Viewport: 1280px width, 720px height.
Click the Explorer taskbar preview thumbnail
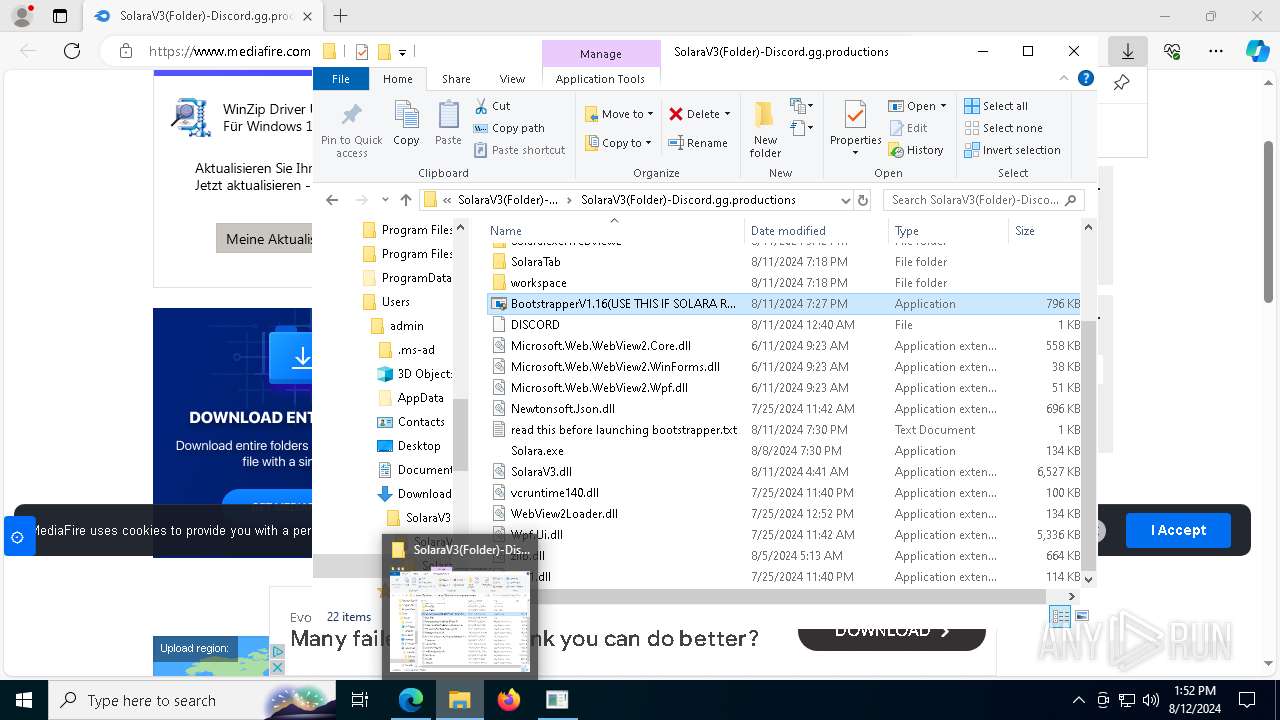460,619
